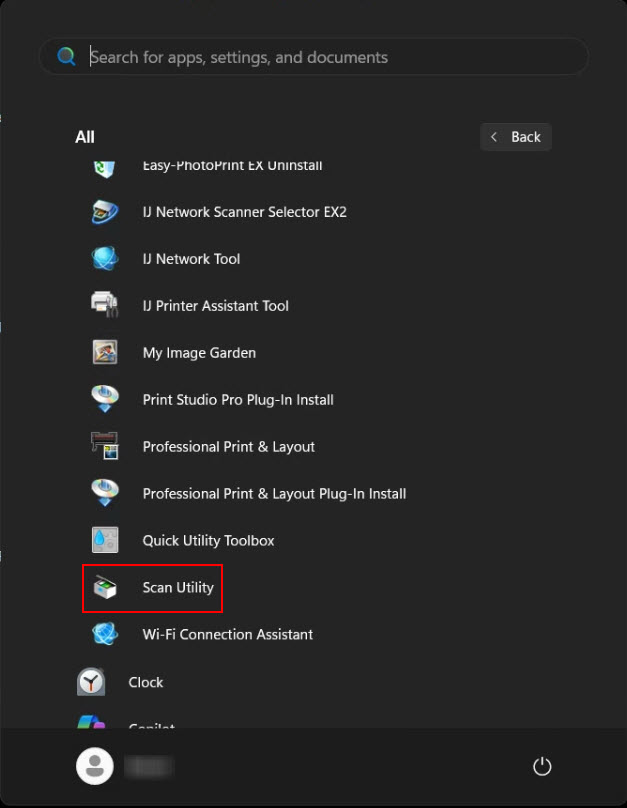Screen dimensions: 627x808
Task: Launch IJ Network Scanner Selector EX2
Action: coord(104,212)
